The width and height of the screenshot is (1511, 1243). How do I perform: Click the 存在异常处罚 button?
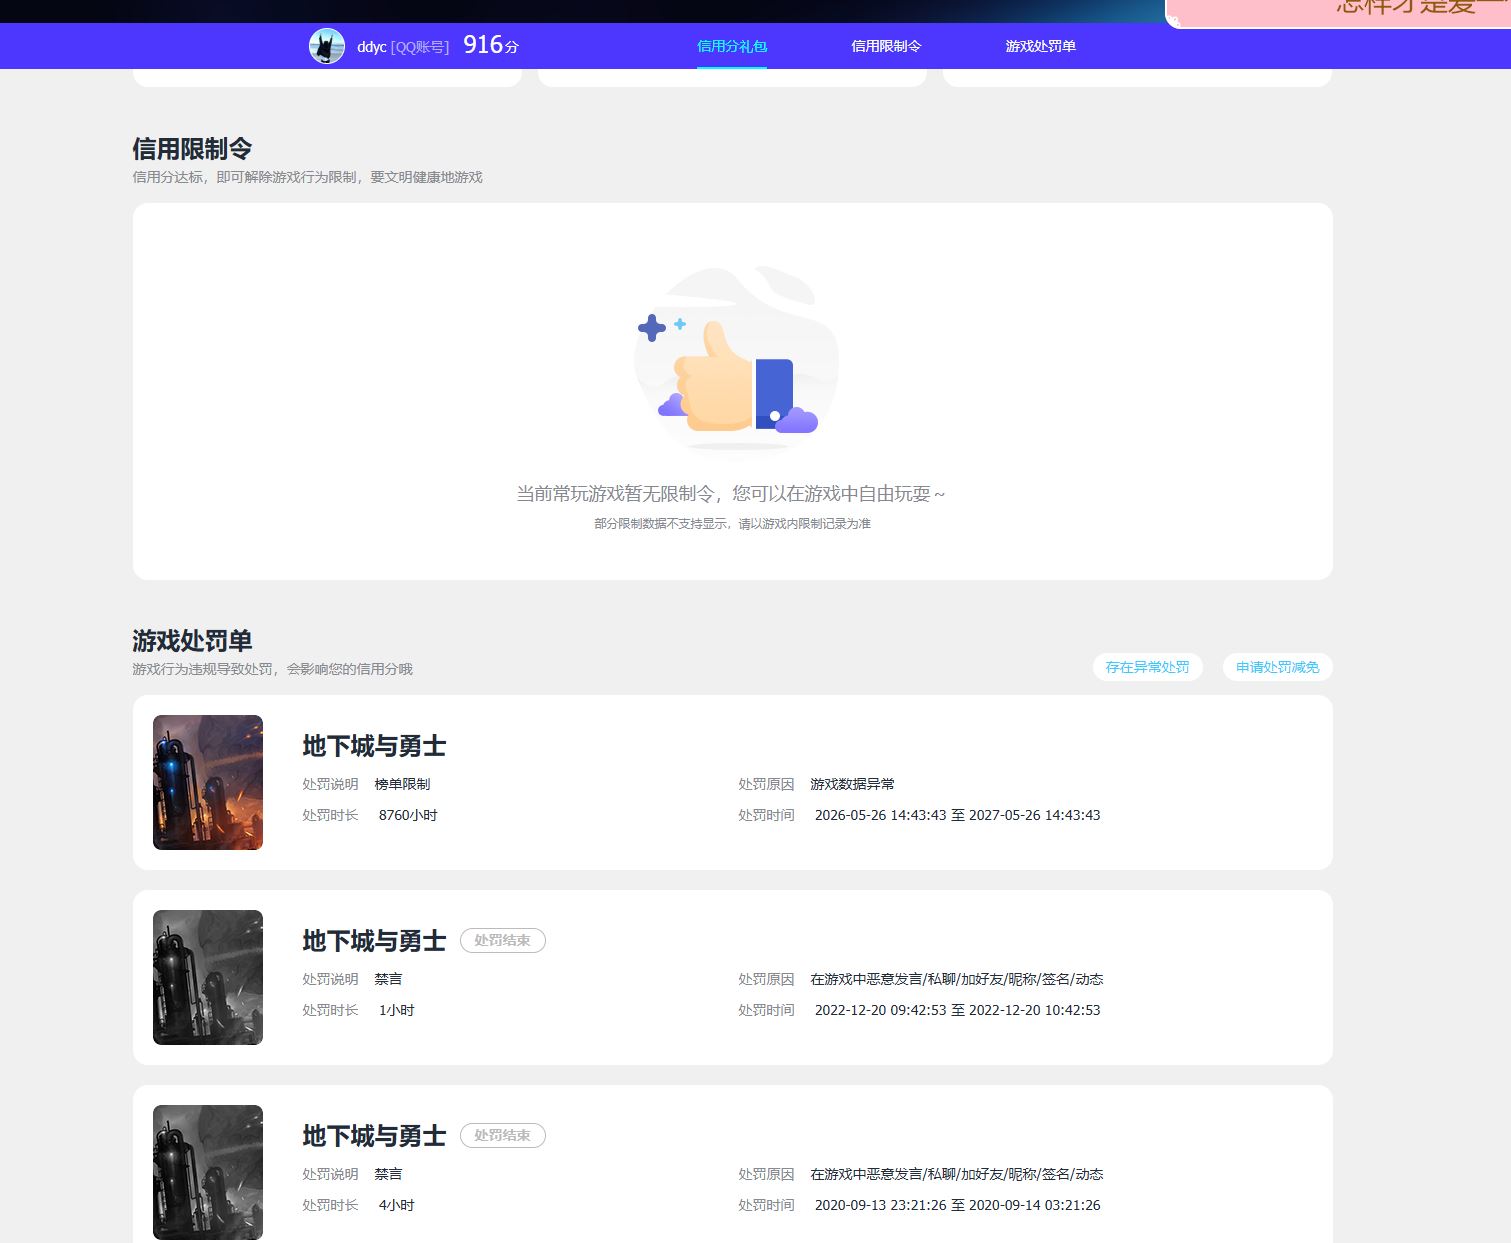coord(1147,667)
